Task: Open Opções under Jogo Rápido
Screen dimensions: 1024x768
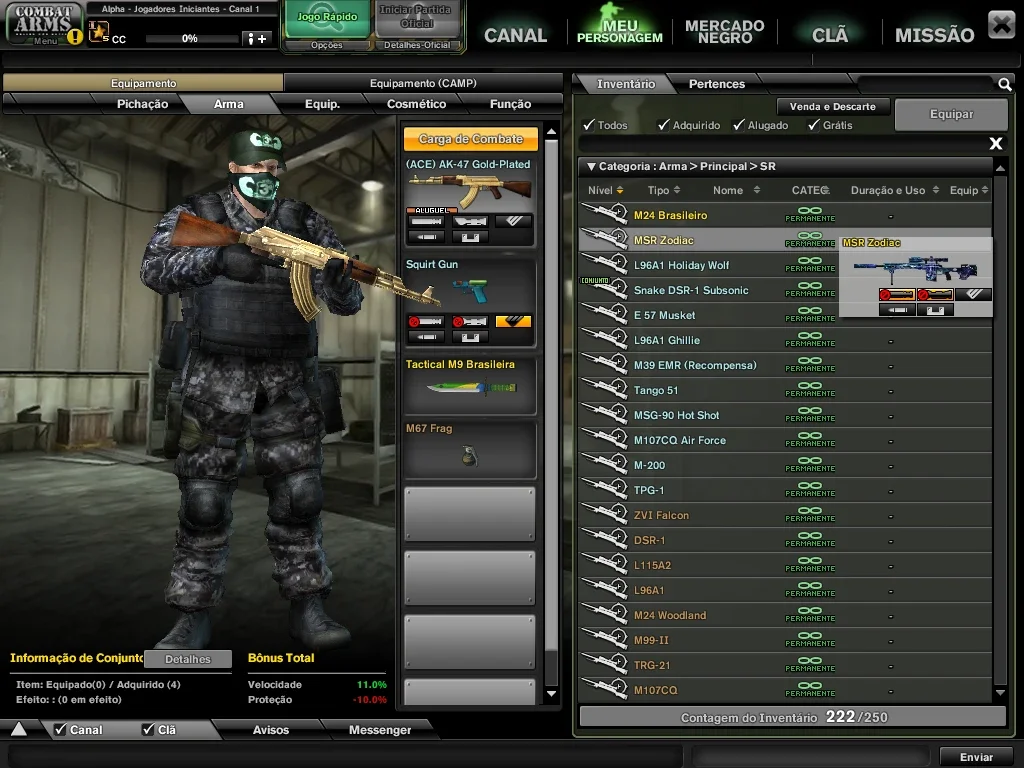Action: click(327, 45)
